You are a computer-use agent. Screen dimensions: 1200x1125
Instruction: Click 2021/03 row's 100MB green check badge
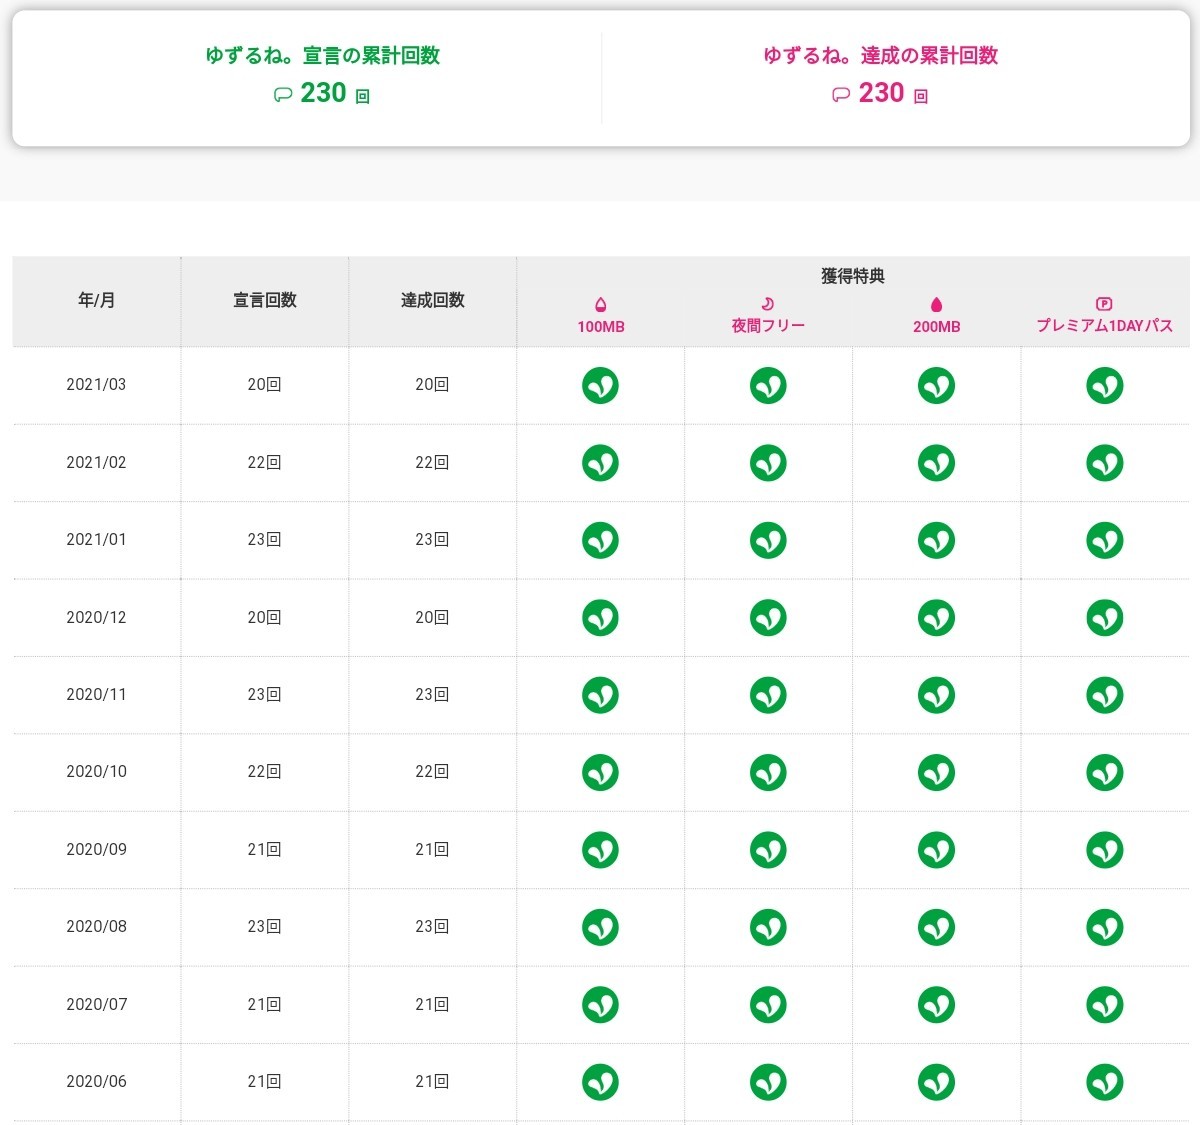coord(600,385)
